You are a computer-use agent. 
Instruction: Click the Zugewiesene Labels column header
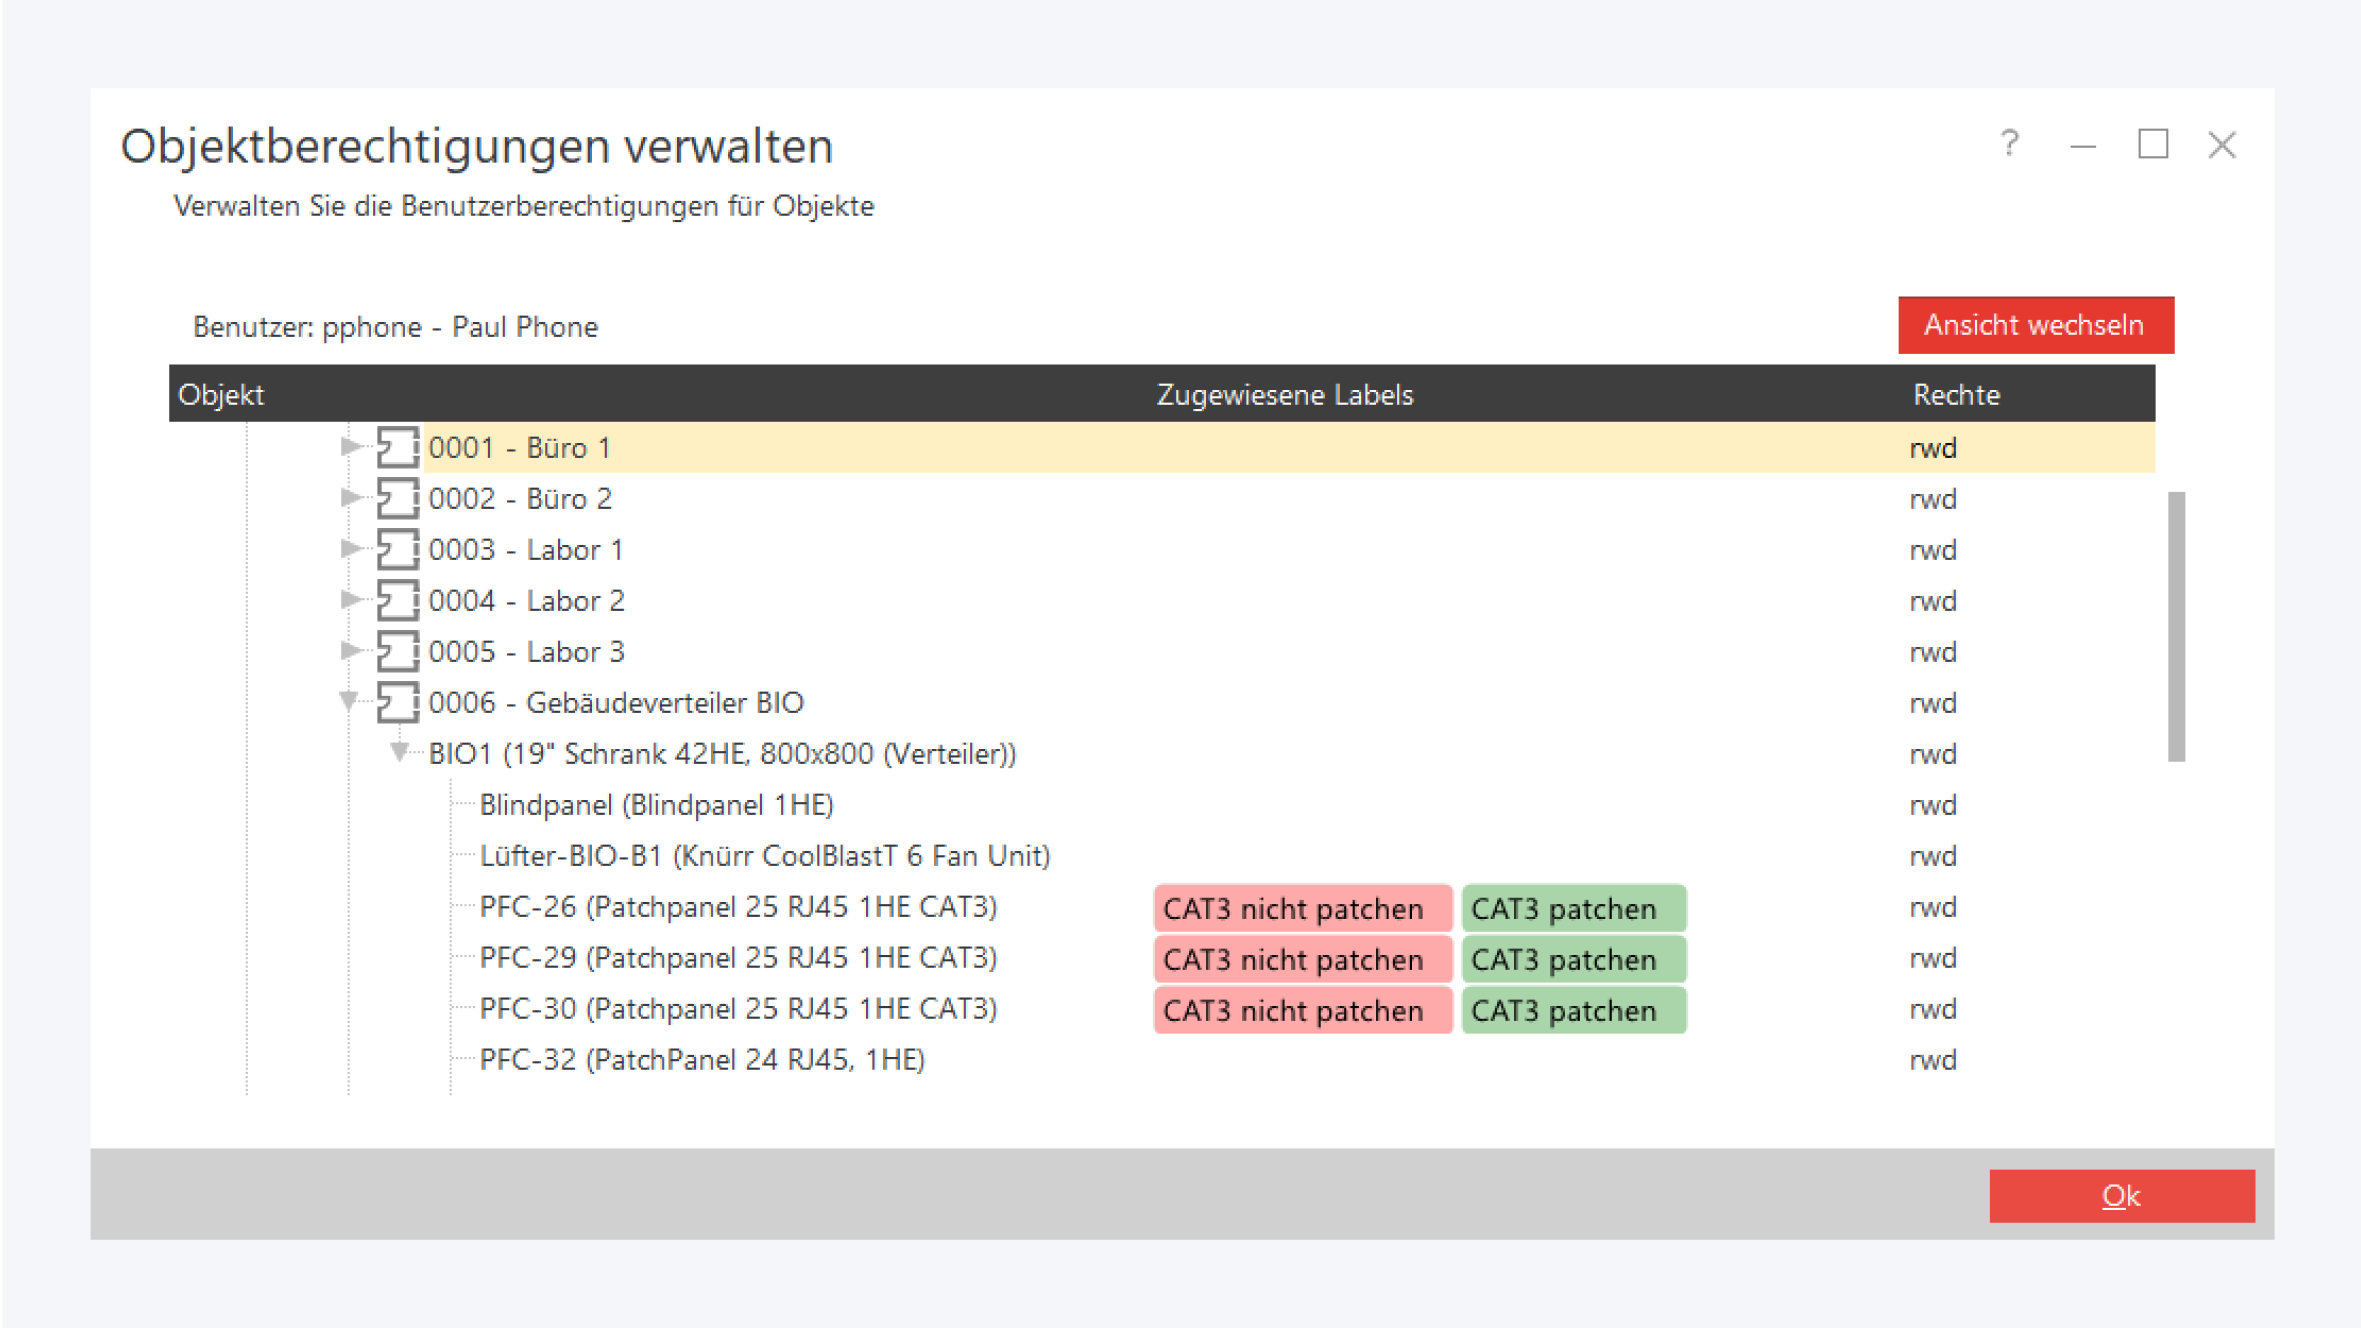click(1284, 394)
